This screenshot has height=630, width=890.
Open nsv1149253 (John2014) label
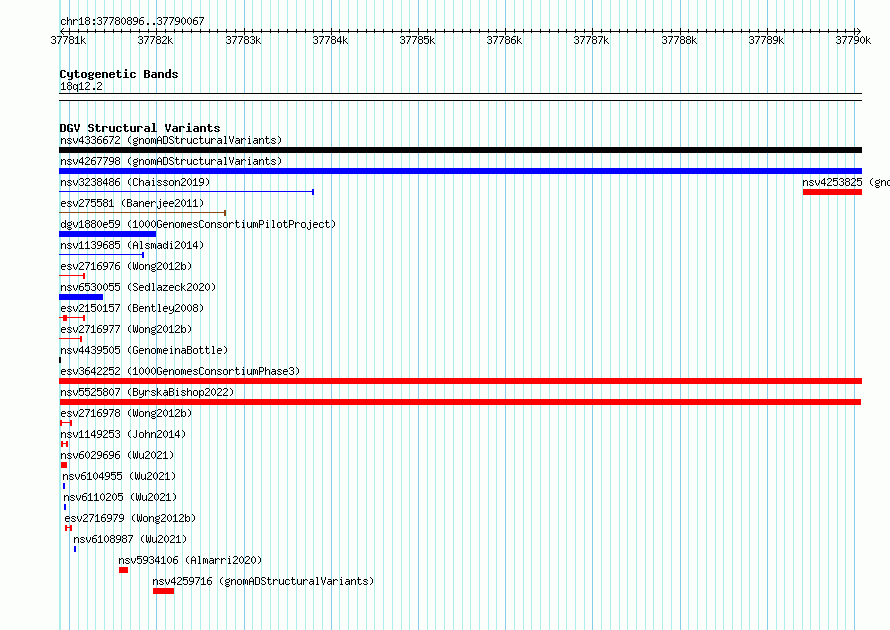point(123,434)
